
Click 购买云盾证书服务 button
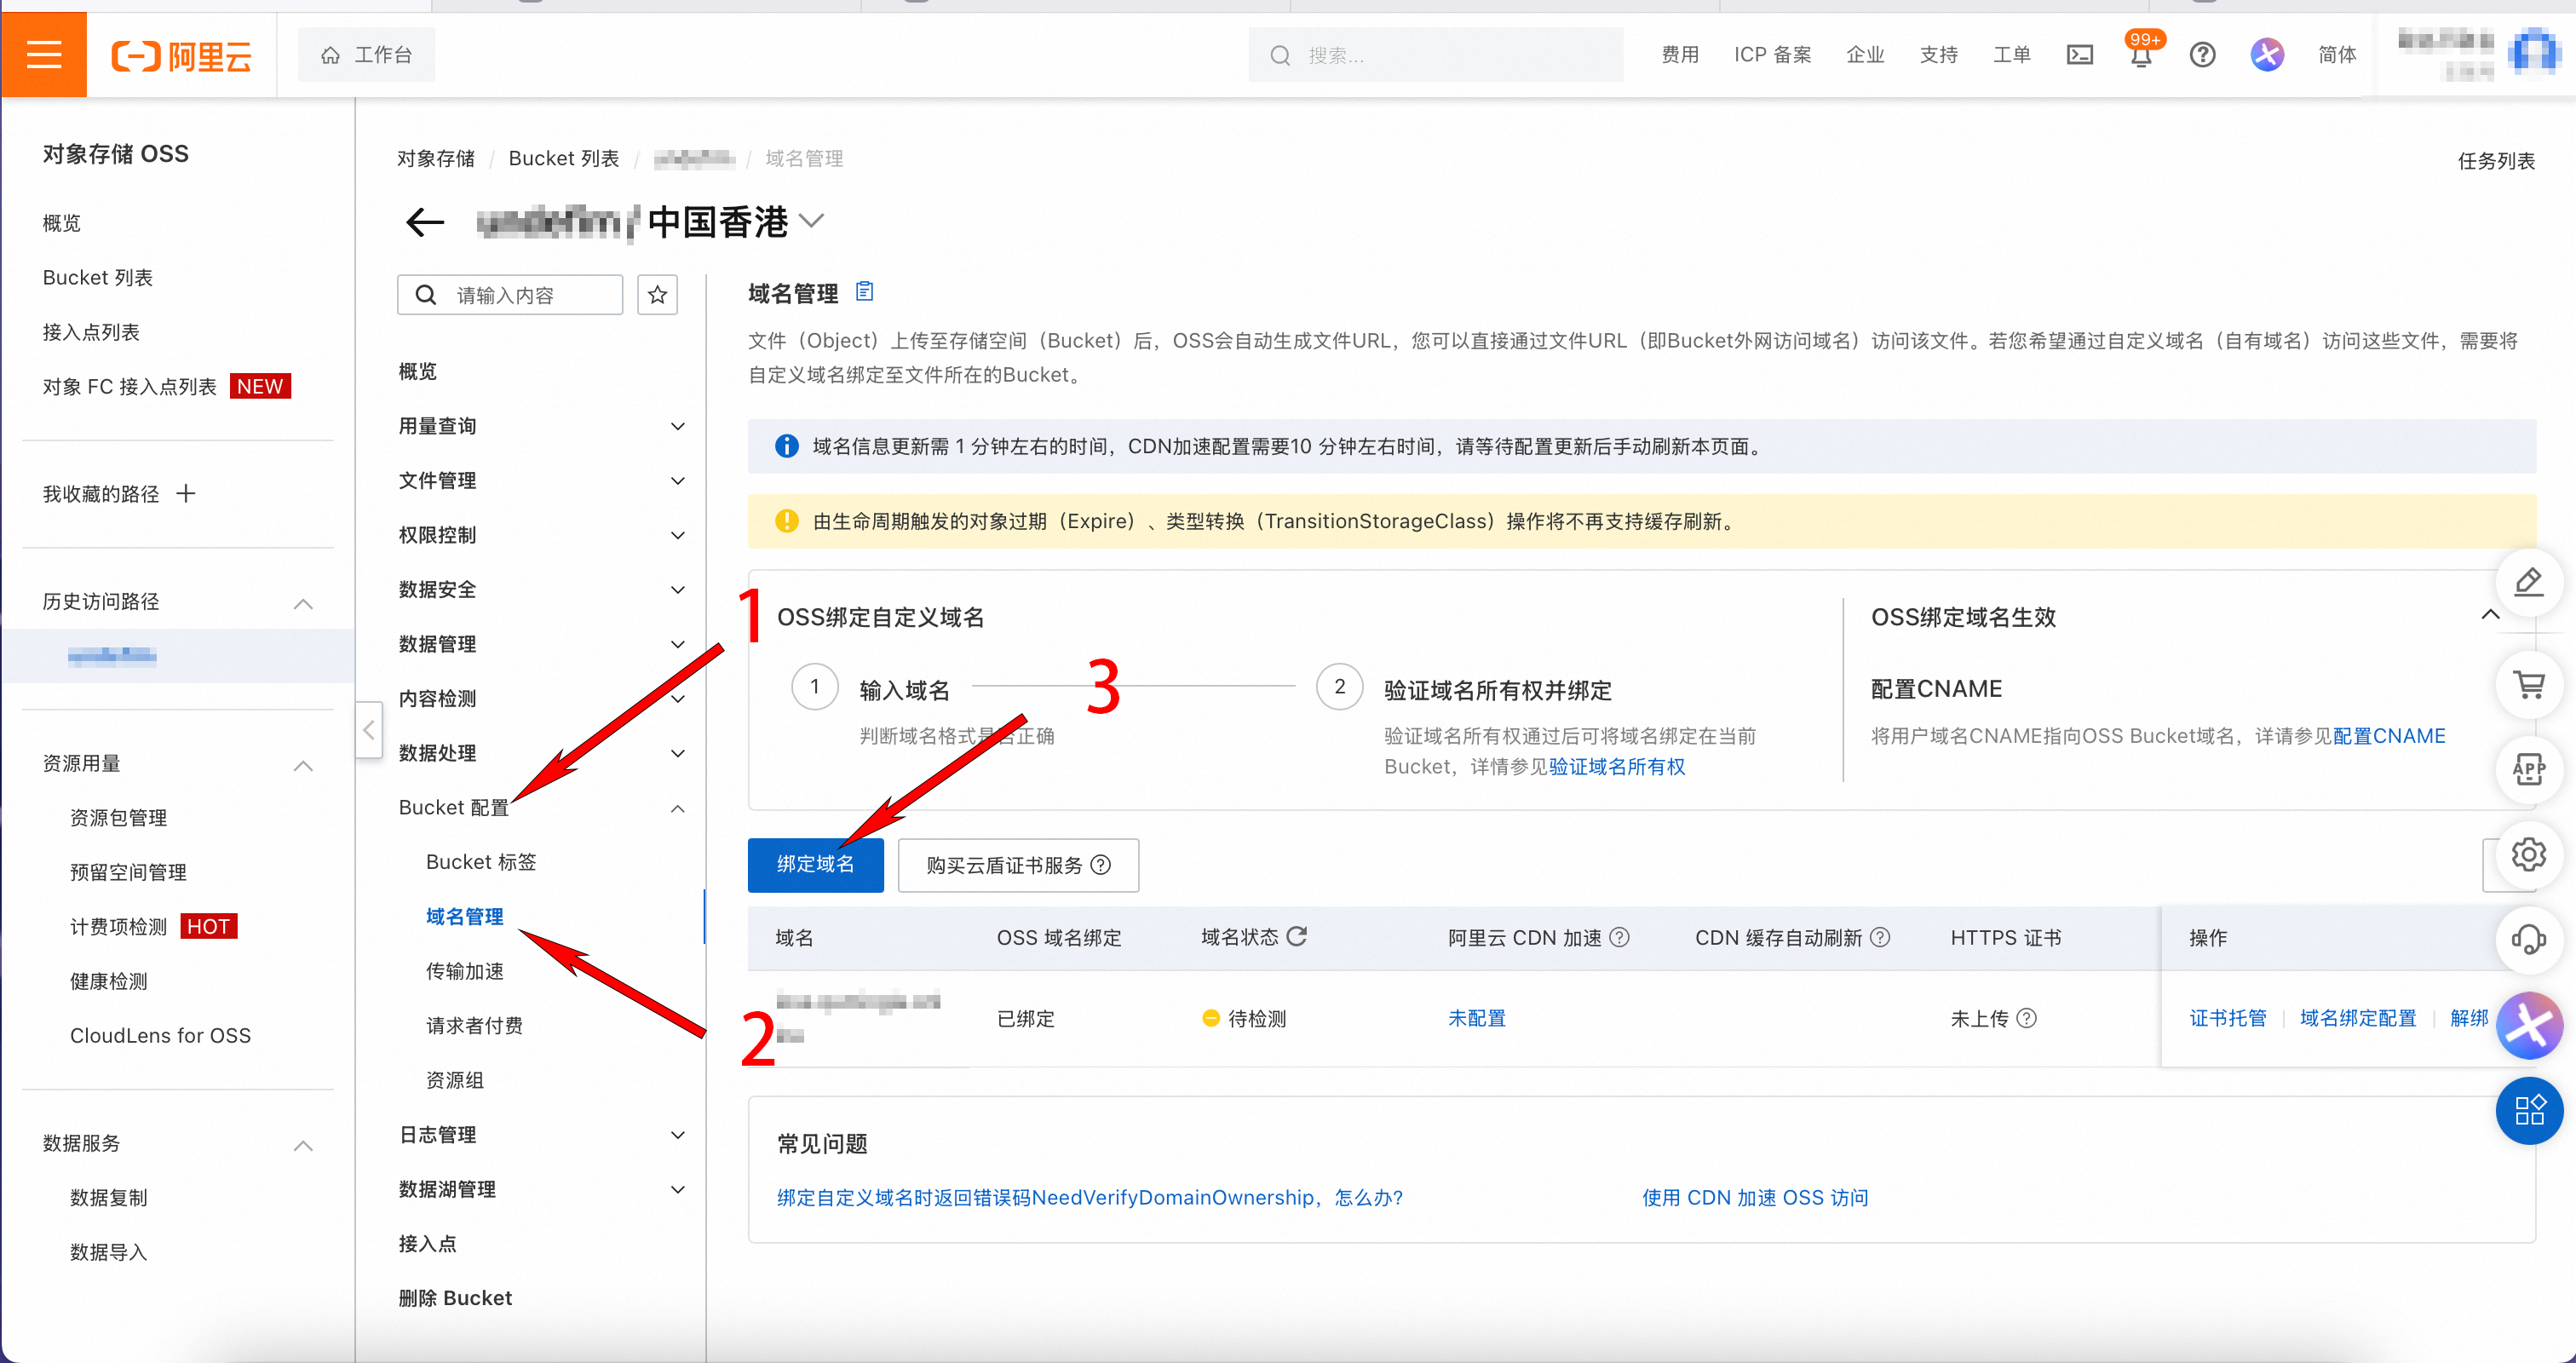pos(1018,865)
